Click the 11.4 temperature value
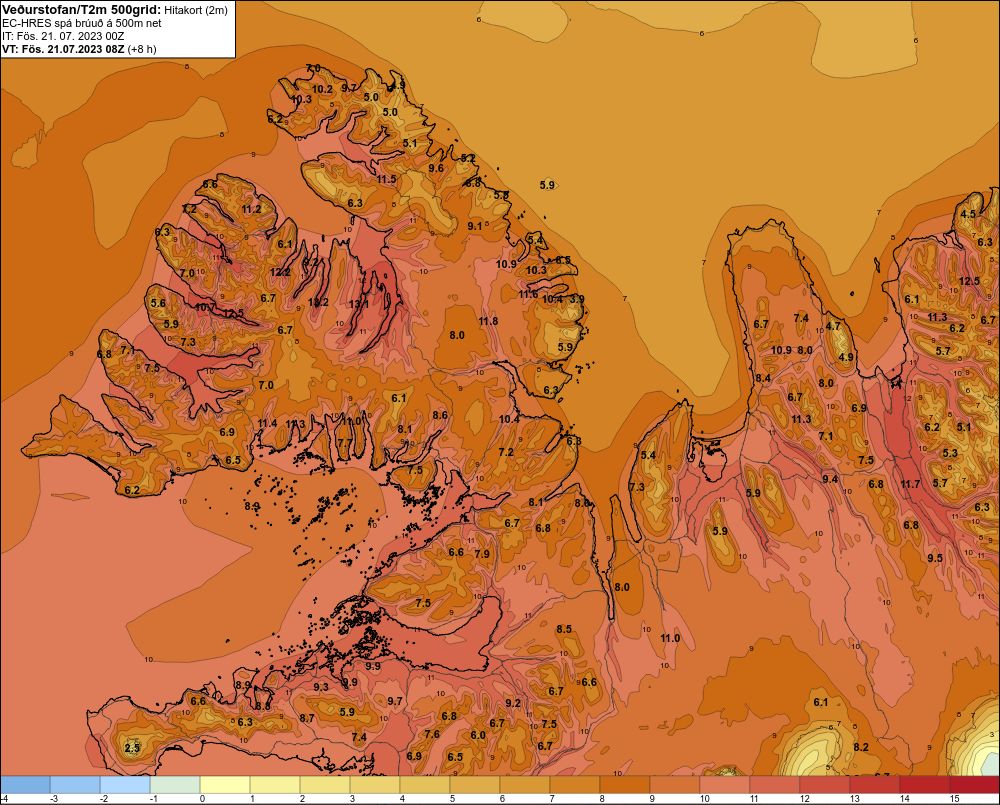 coord(267,423)
